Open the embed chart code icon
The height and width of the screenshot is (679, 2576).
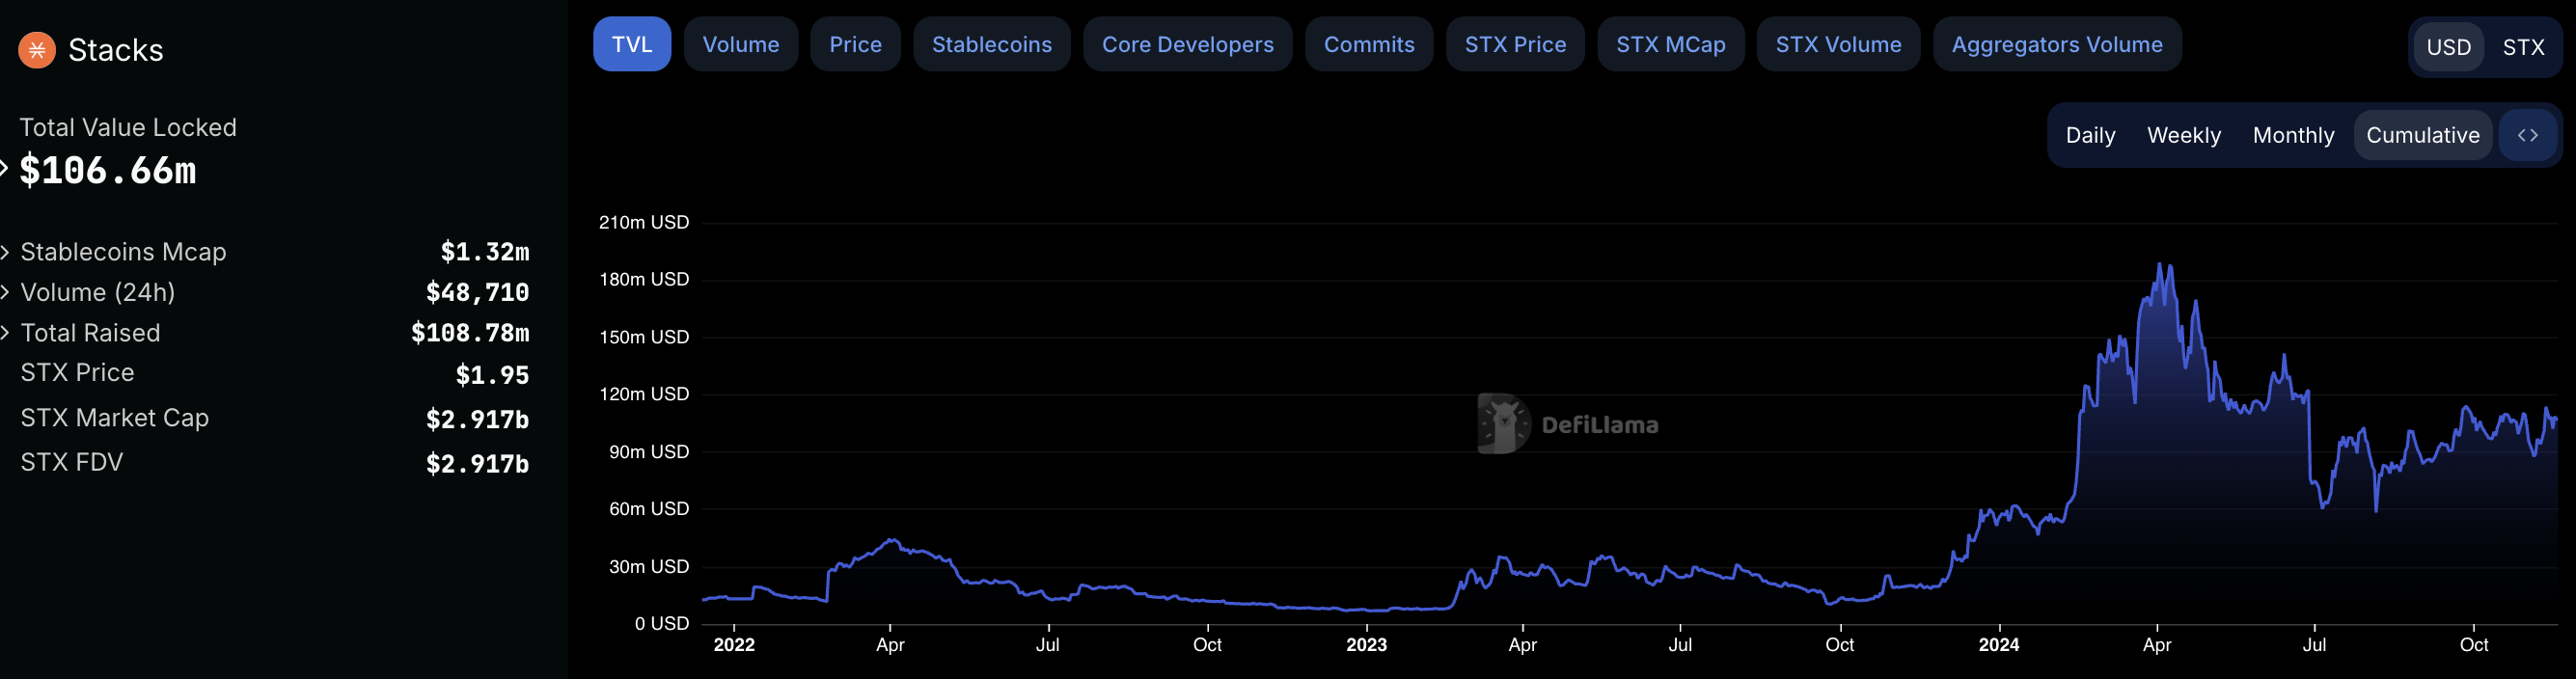[x=2527, y=135]
